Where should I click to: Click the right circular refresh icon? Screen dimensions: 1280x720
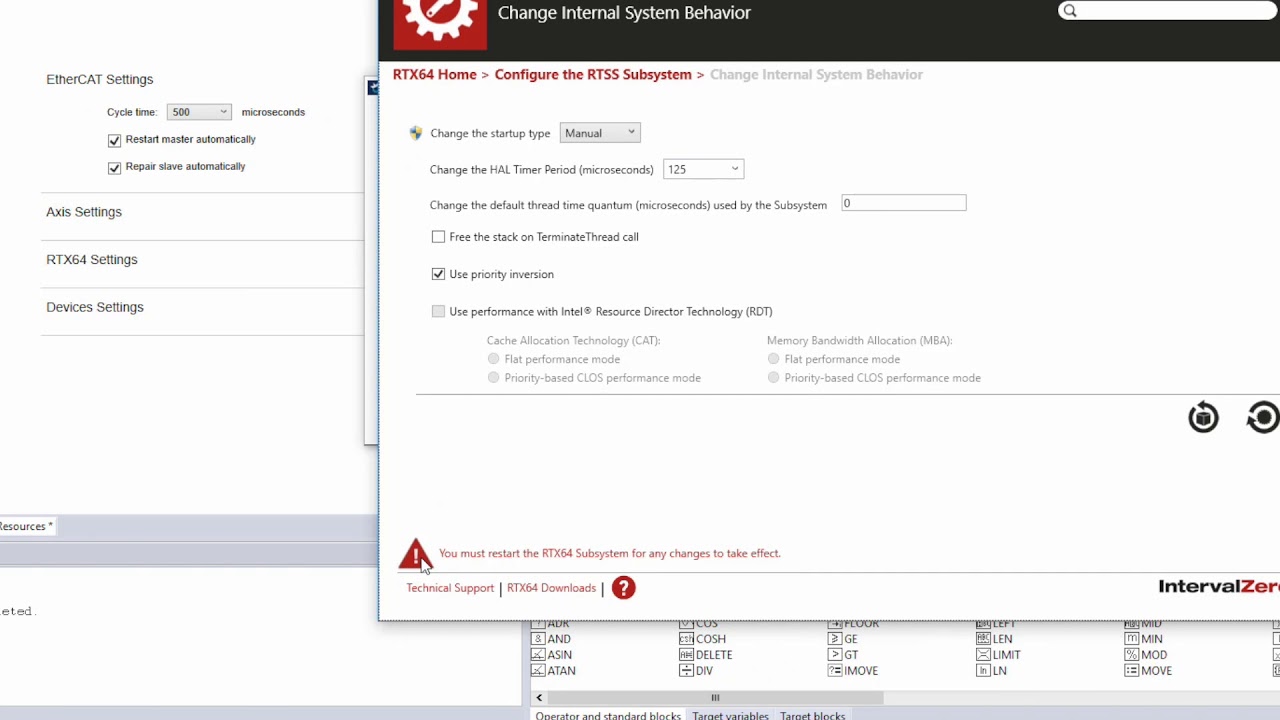[x=1263, y=417]
